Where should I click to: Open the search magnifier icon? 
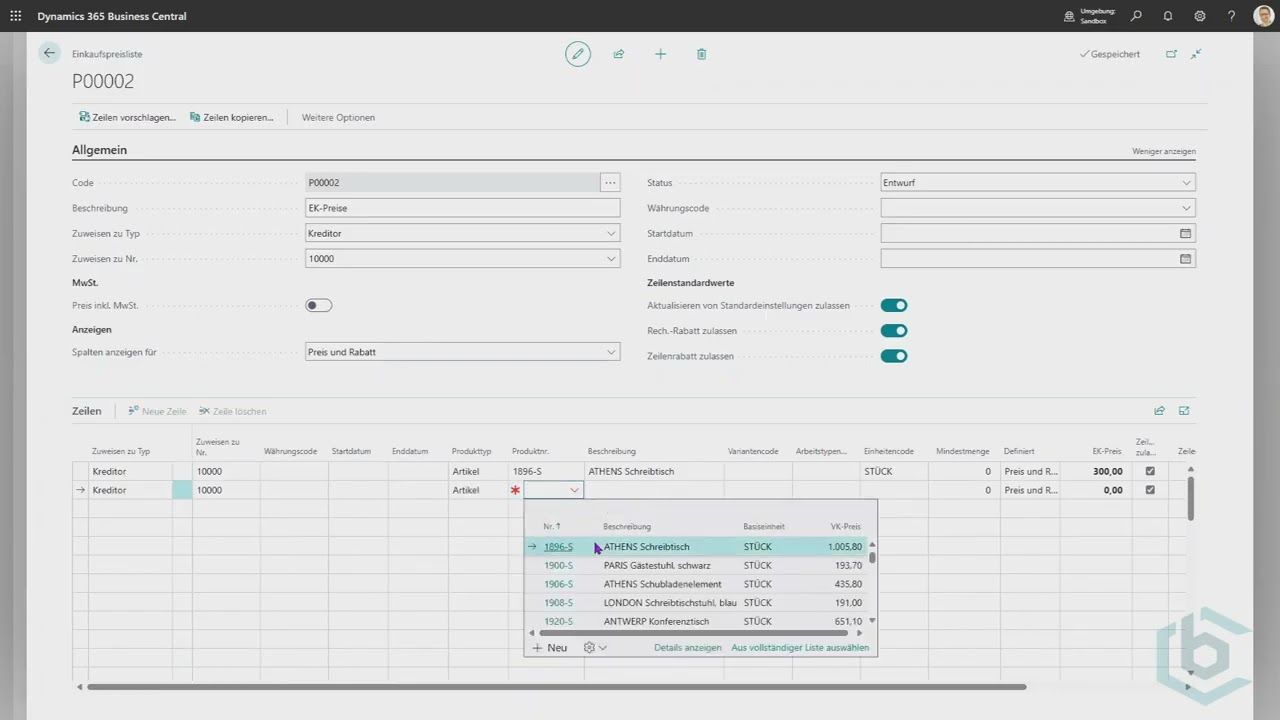pos(1136,16)
